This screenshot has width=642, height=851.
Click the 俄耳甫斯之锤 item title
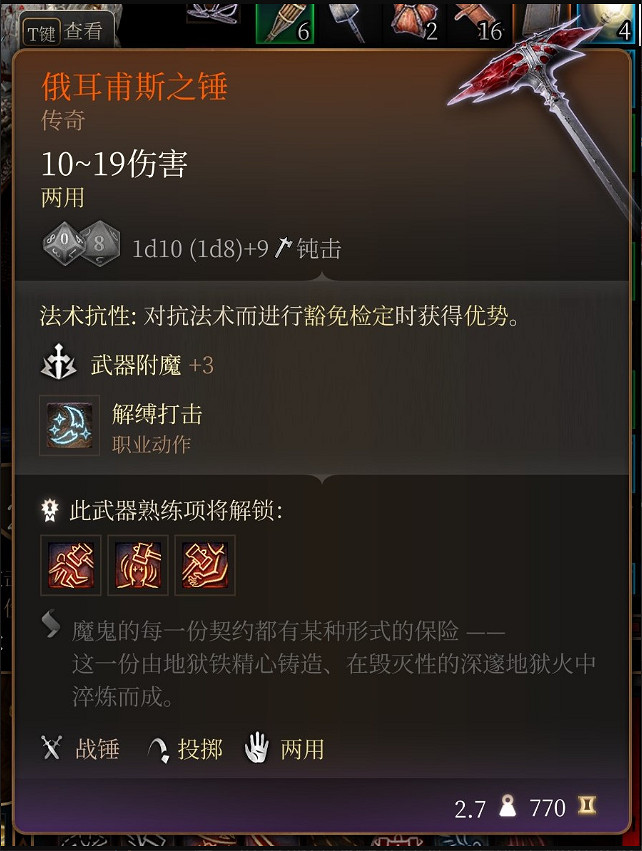point(134,87)
